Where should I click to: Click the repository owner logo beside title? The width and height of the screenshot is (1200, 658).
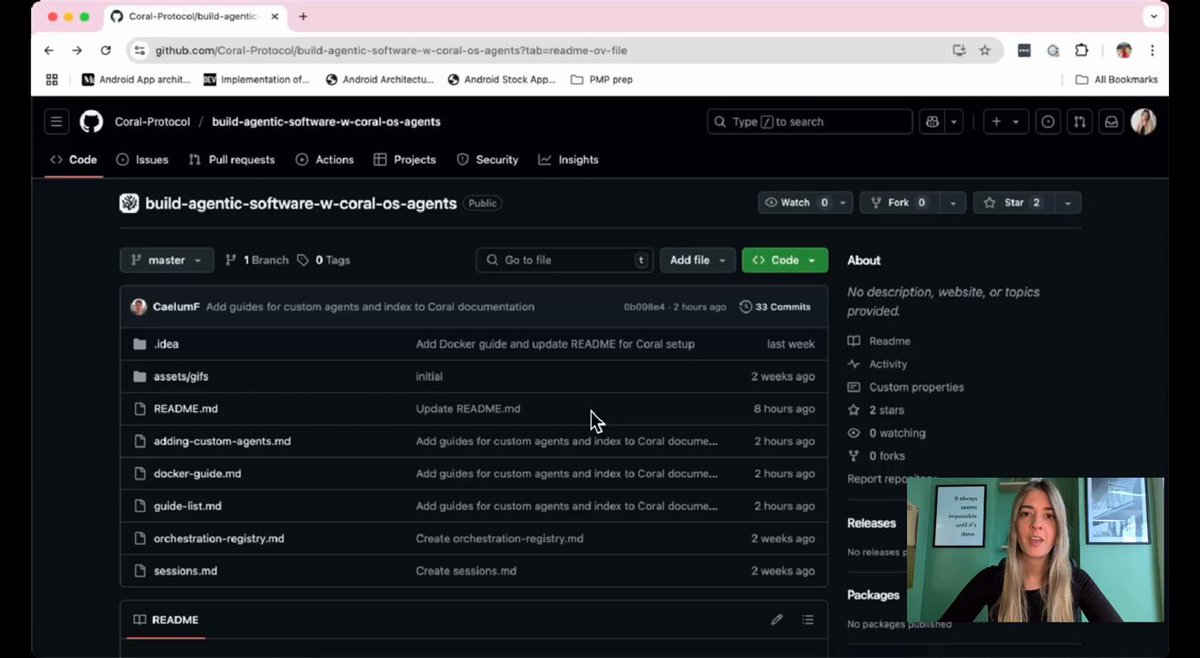pos(129,203)
